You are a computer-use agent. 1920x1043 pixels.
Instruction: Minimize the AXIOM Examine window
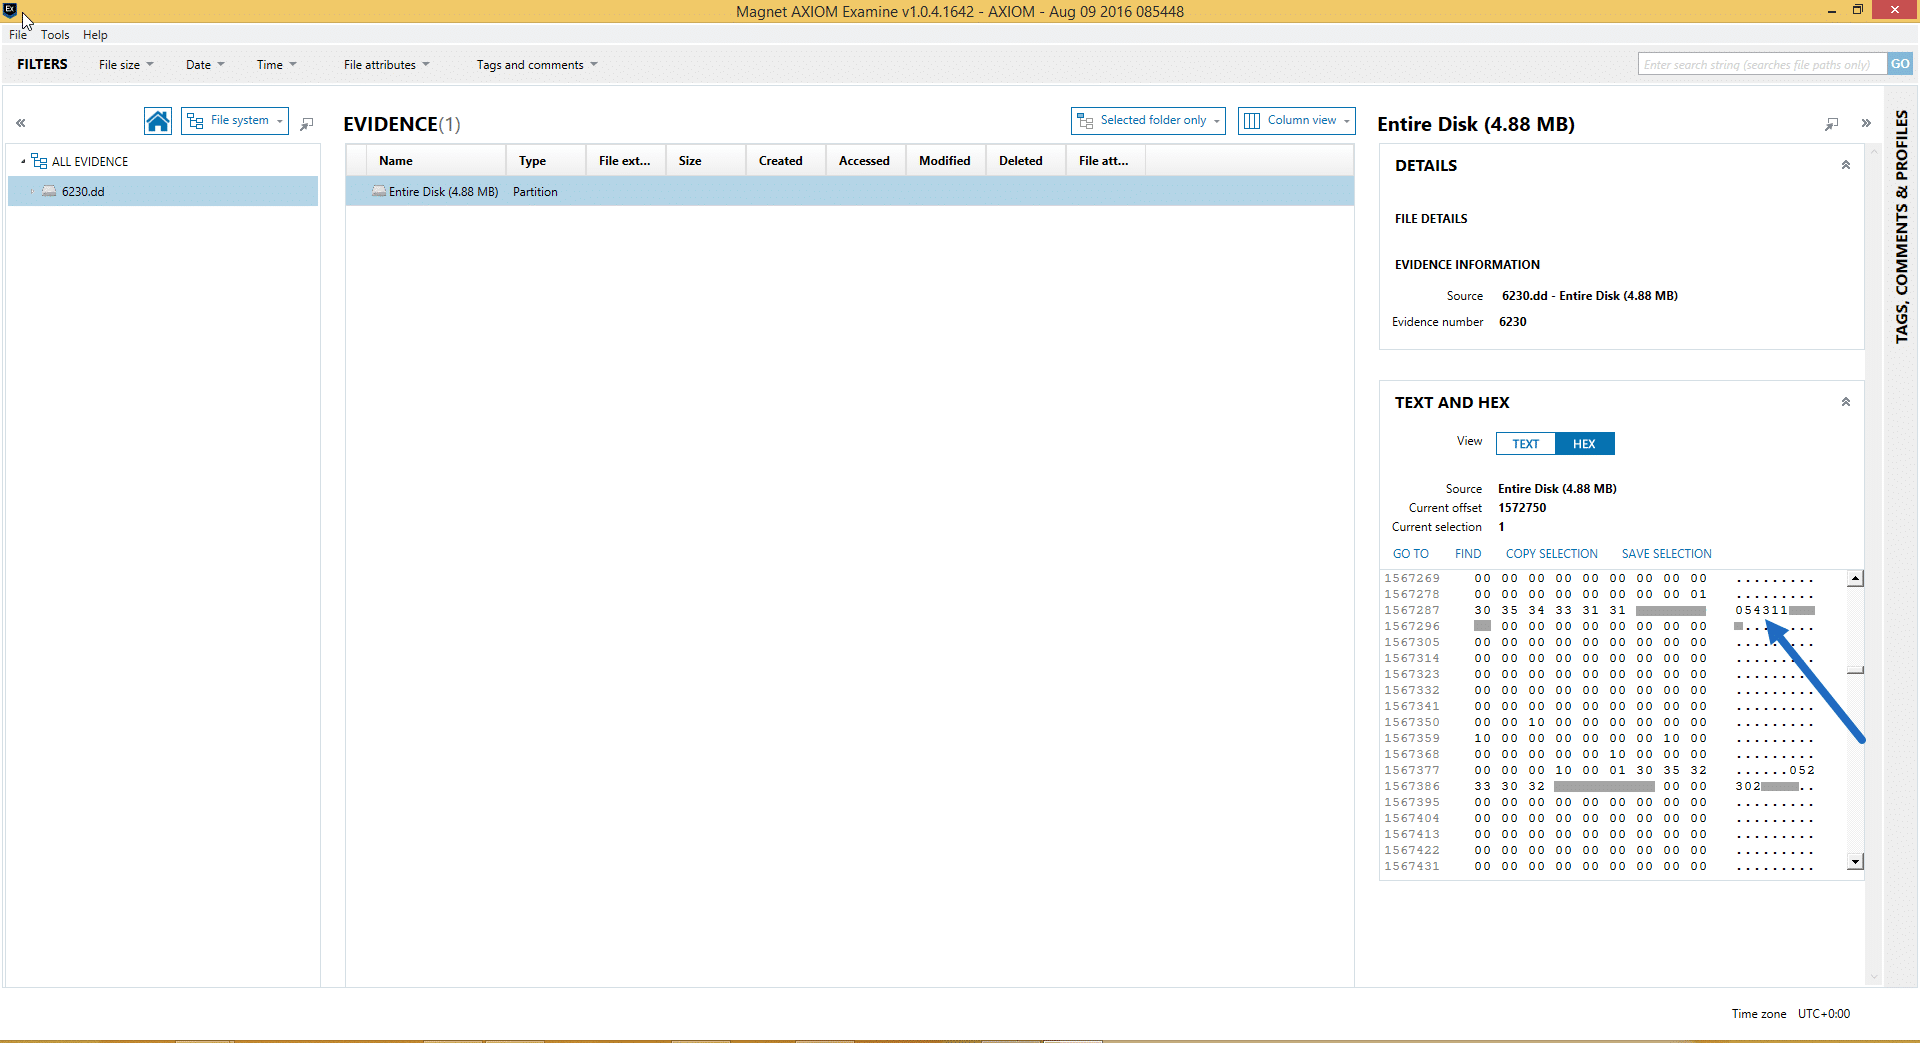tap(1831, 11)
